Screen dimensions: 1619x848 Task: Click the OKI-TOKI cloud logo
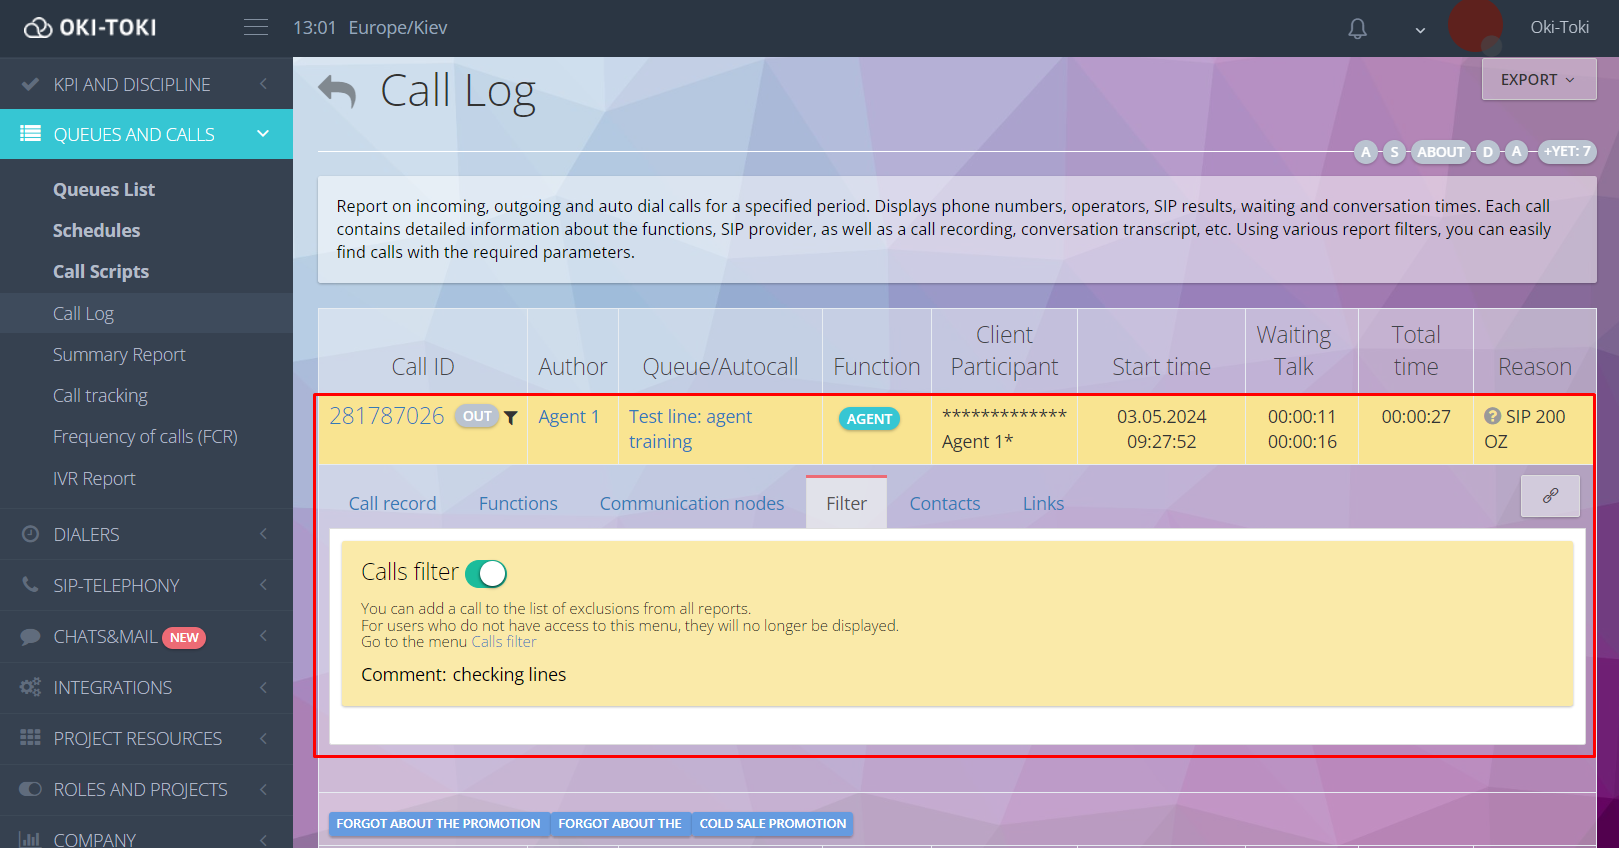(x=90, y=28)
